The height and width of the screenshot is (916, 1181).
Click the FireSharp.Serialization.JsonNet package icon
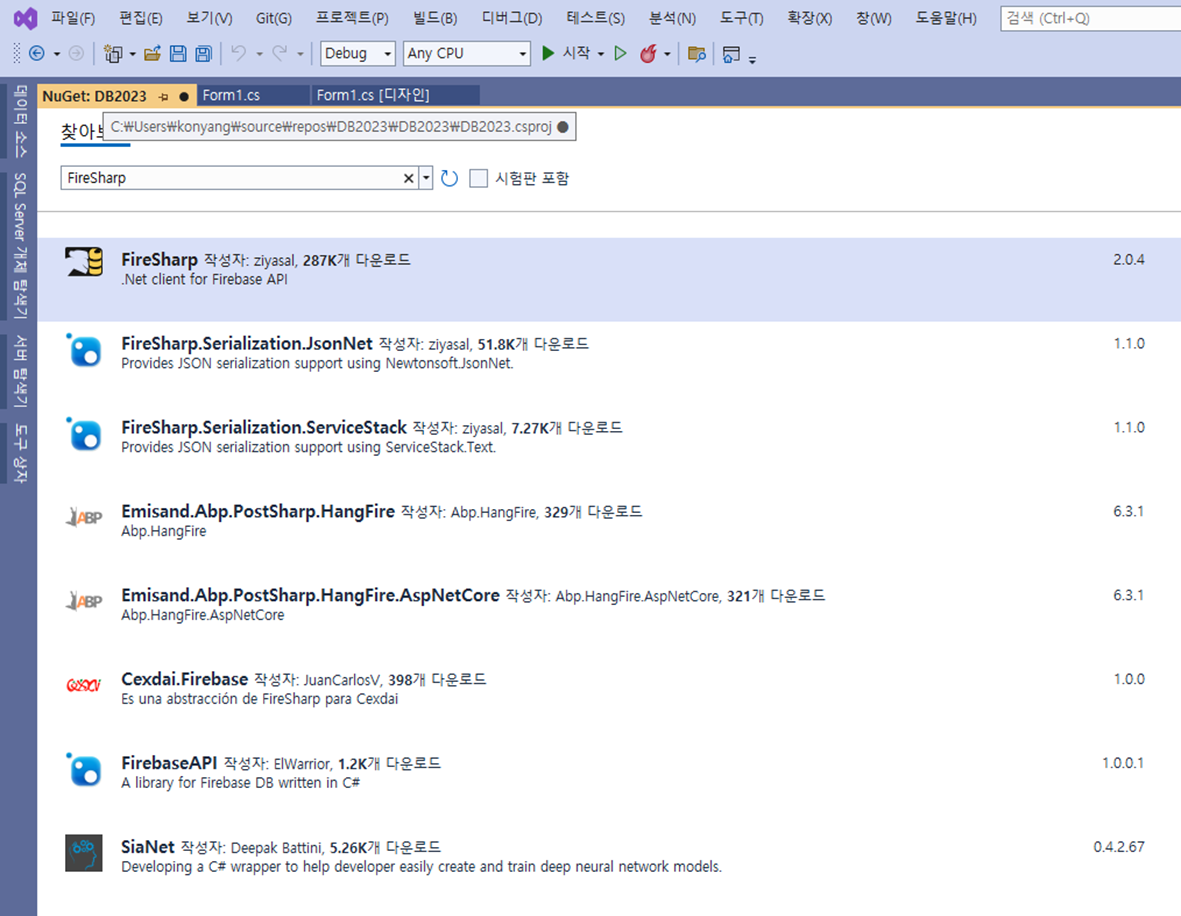pos(84,350)
